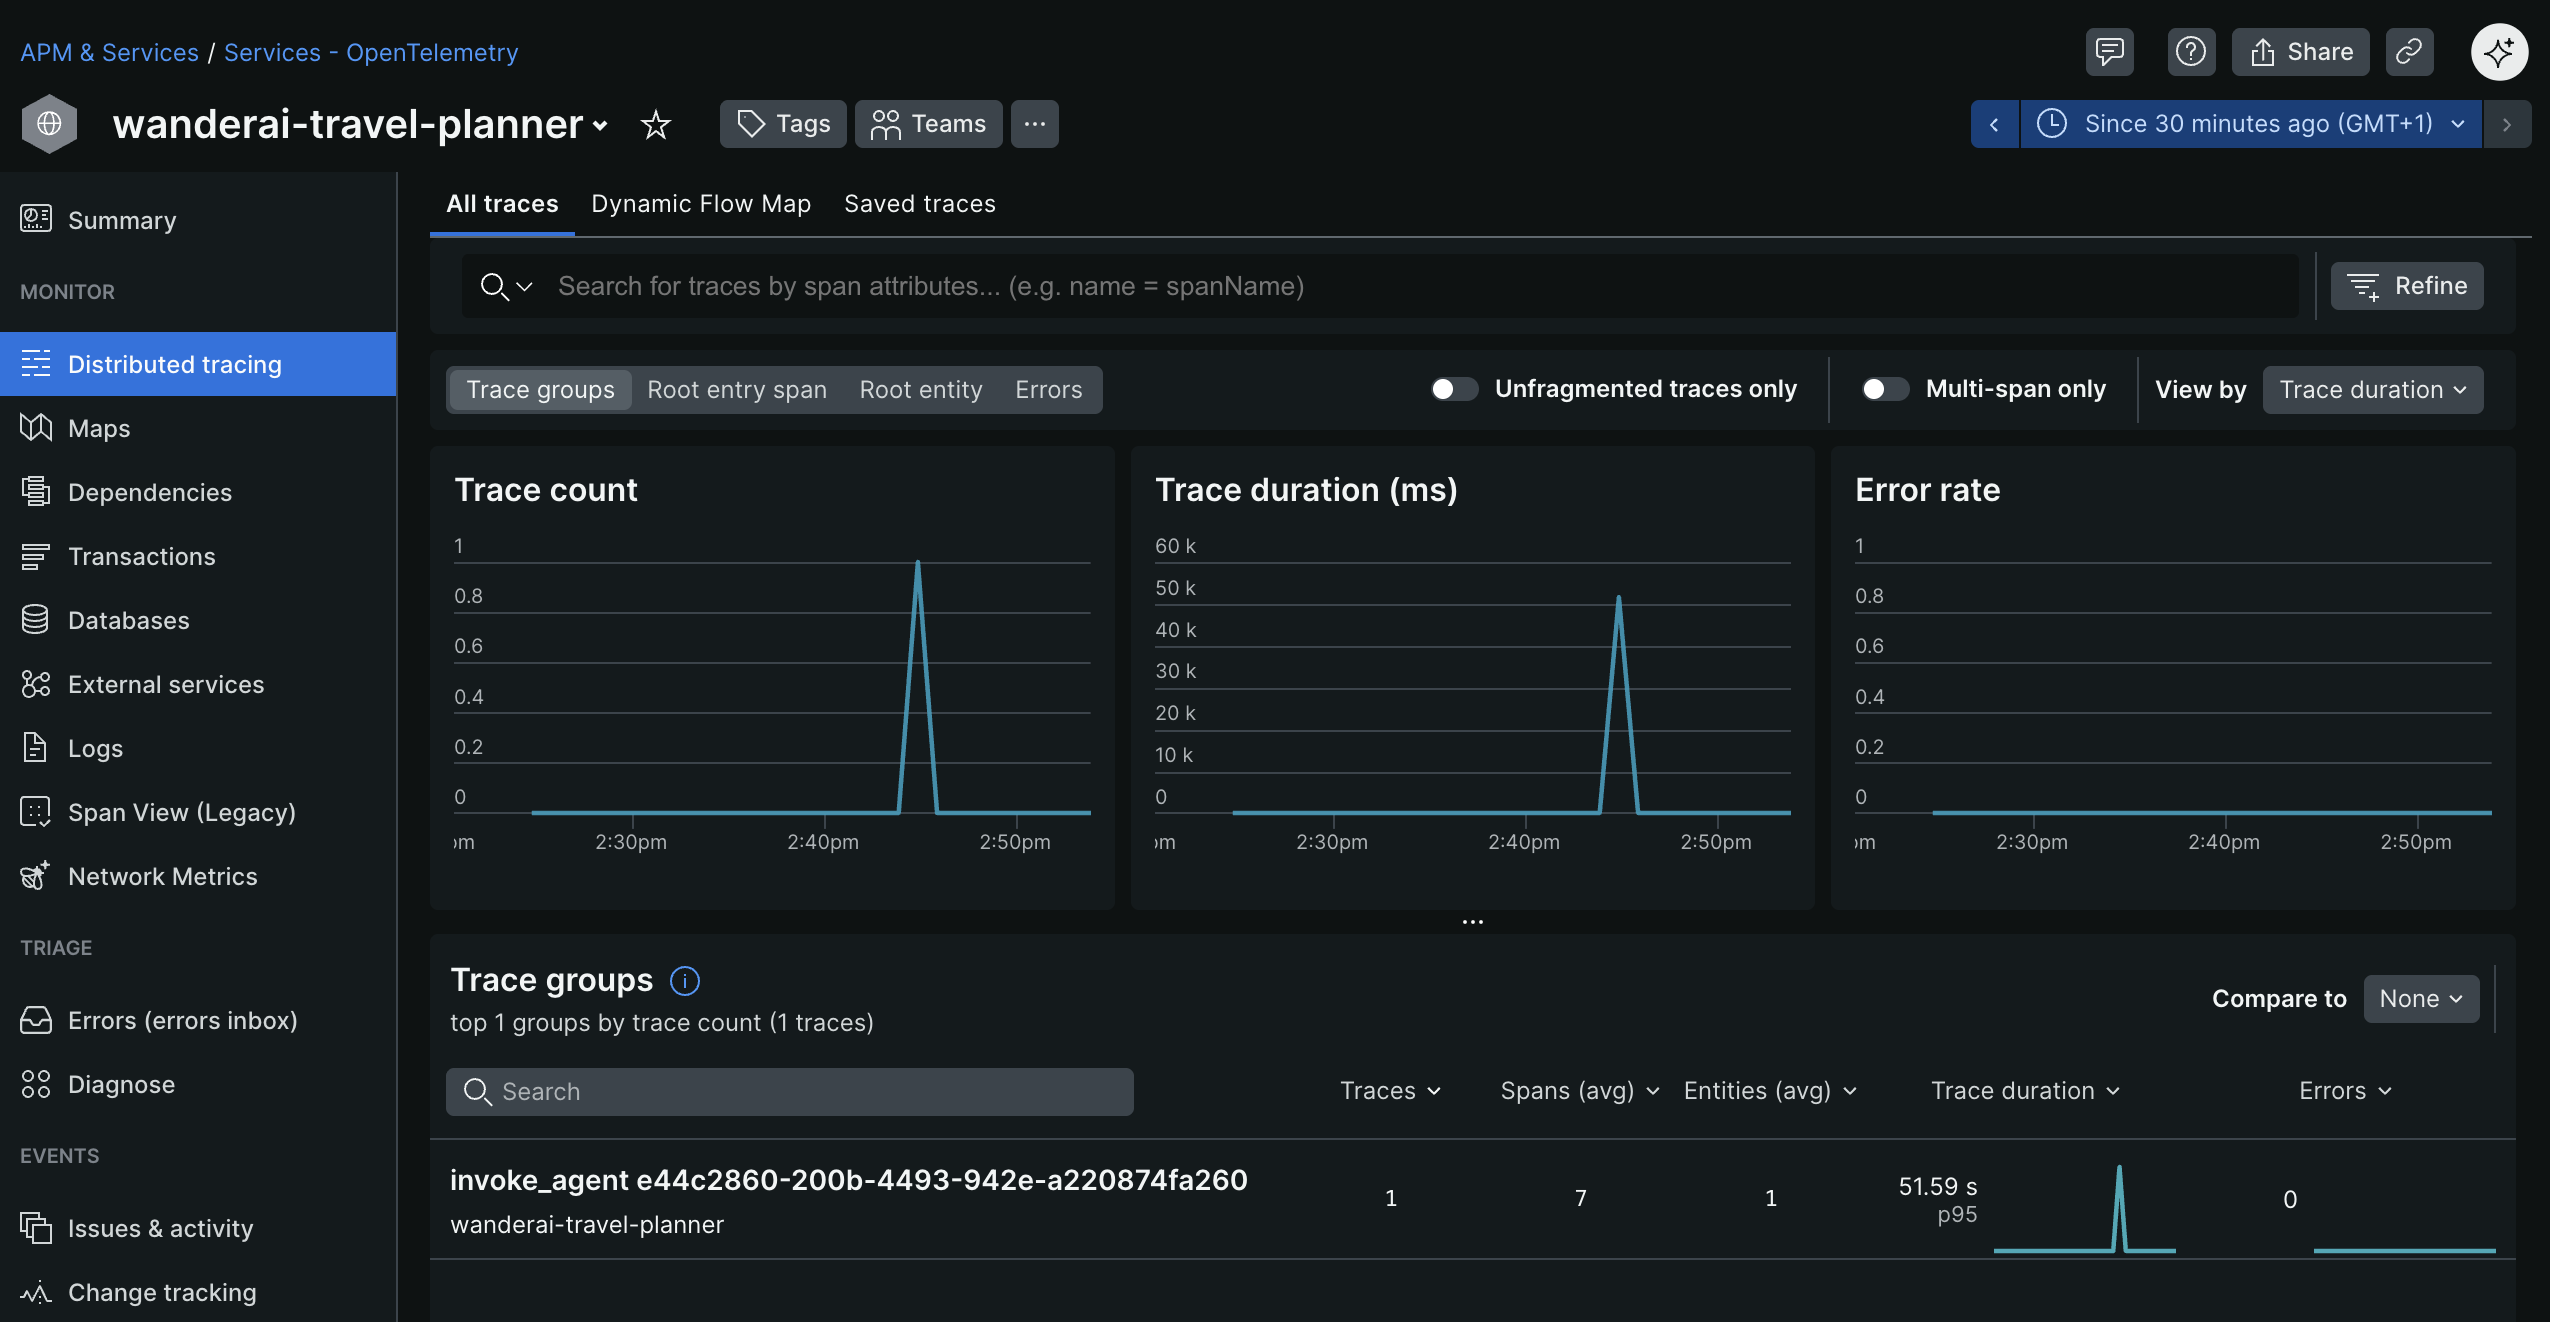Open Saved traces tab

(919, 204)
